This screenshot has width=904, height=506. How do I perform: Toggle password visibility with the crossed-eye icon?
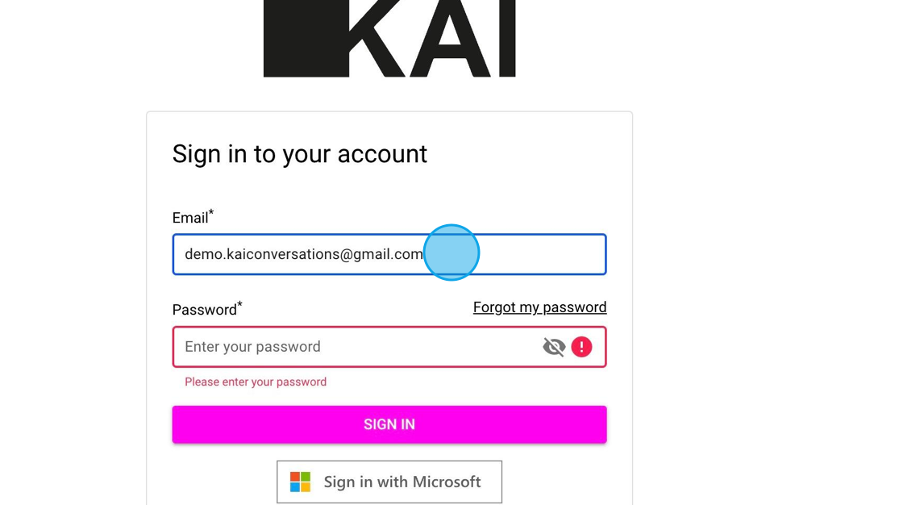(x=553, y=347)
